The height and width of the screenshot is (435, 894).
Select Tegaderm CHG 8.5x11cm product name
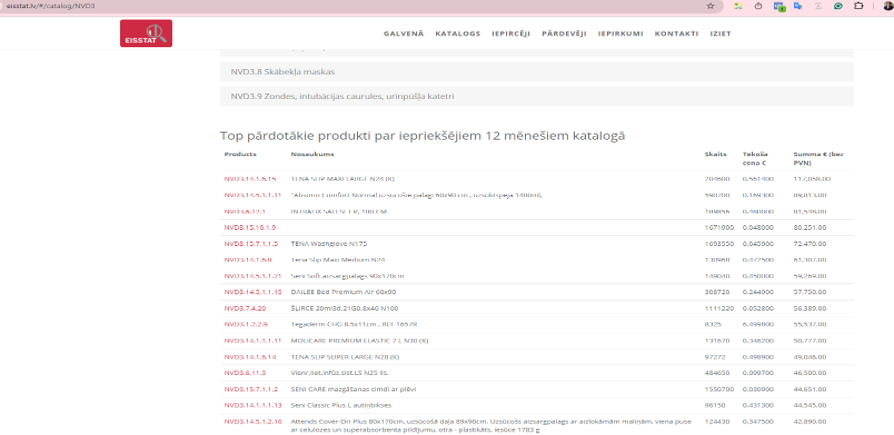click(x=354, y=324)
